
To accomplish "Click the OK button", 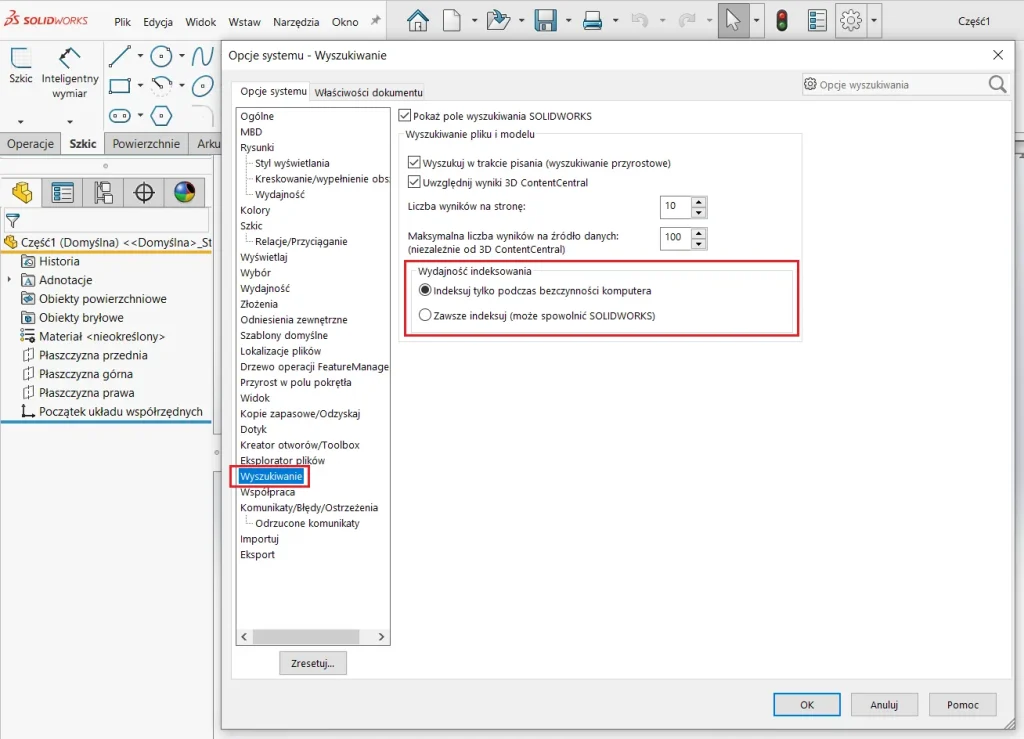I will coord(807,704).
